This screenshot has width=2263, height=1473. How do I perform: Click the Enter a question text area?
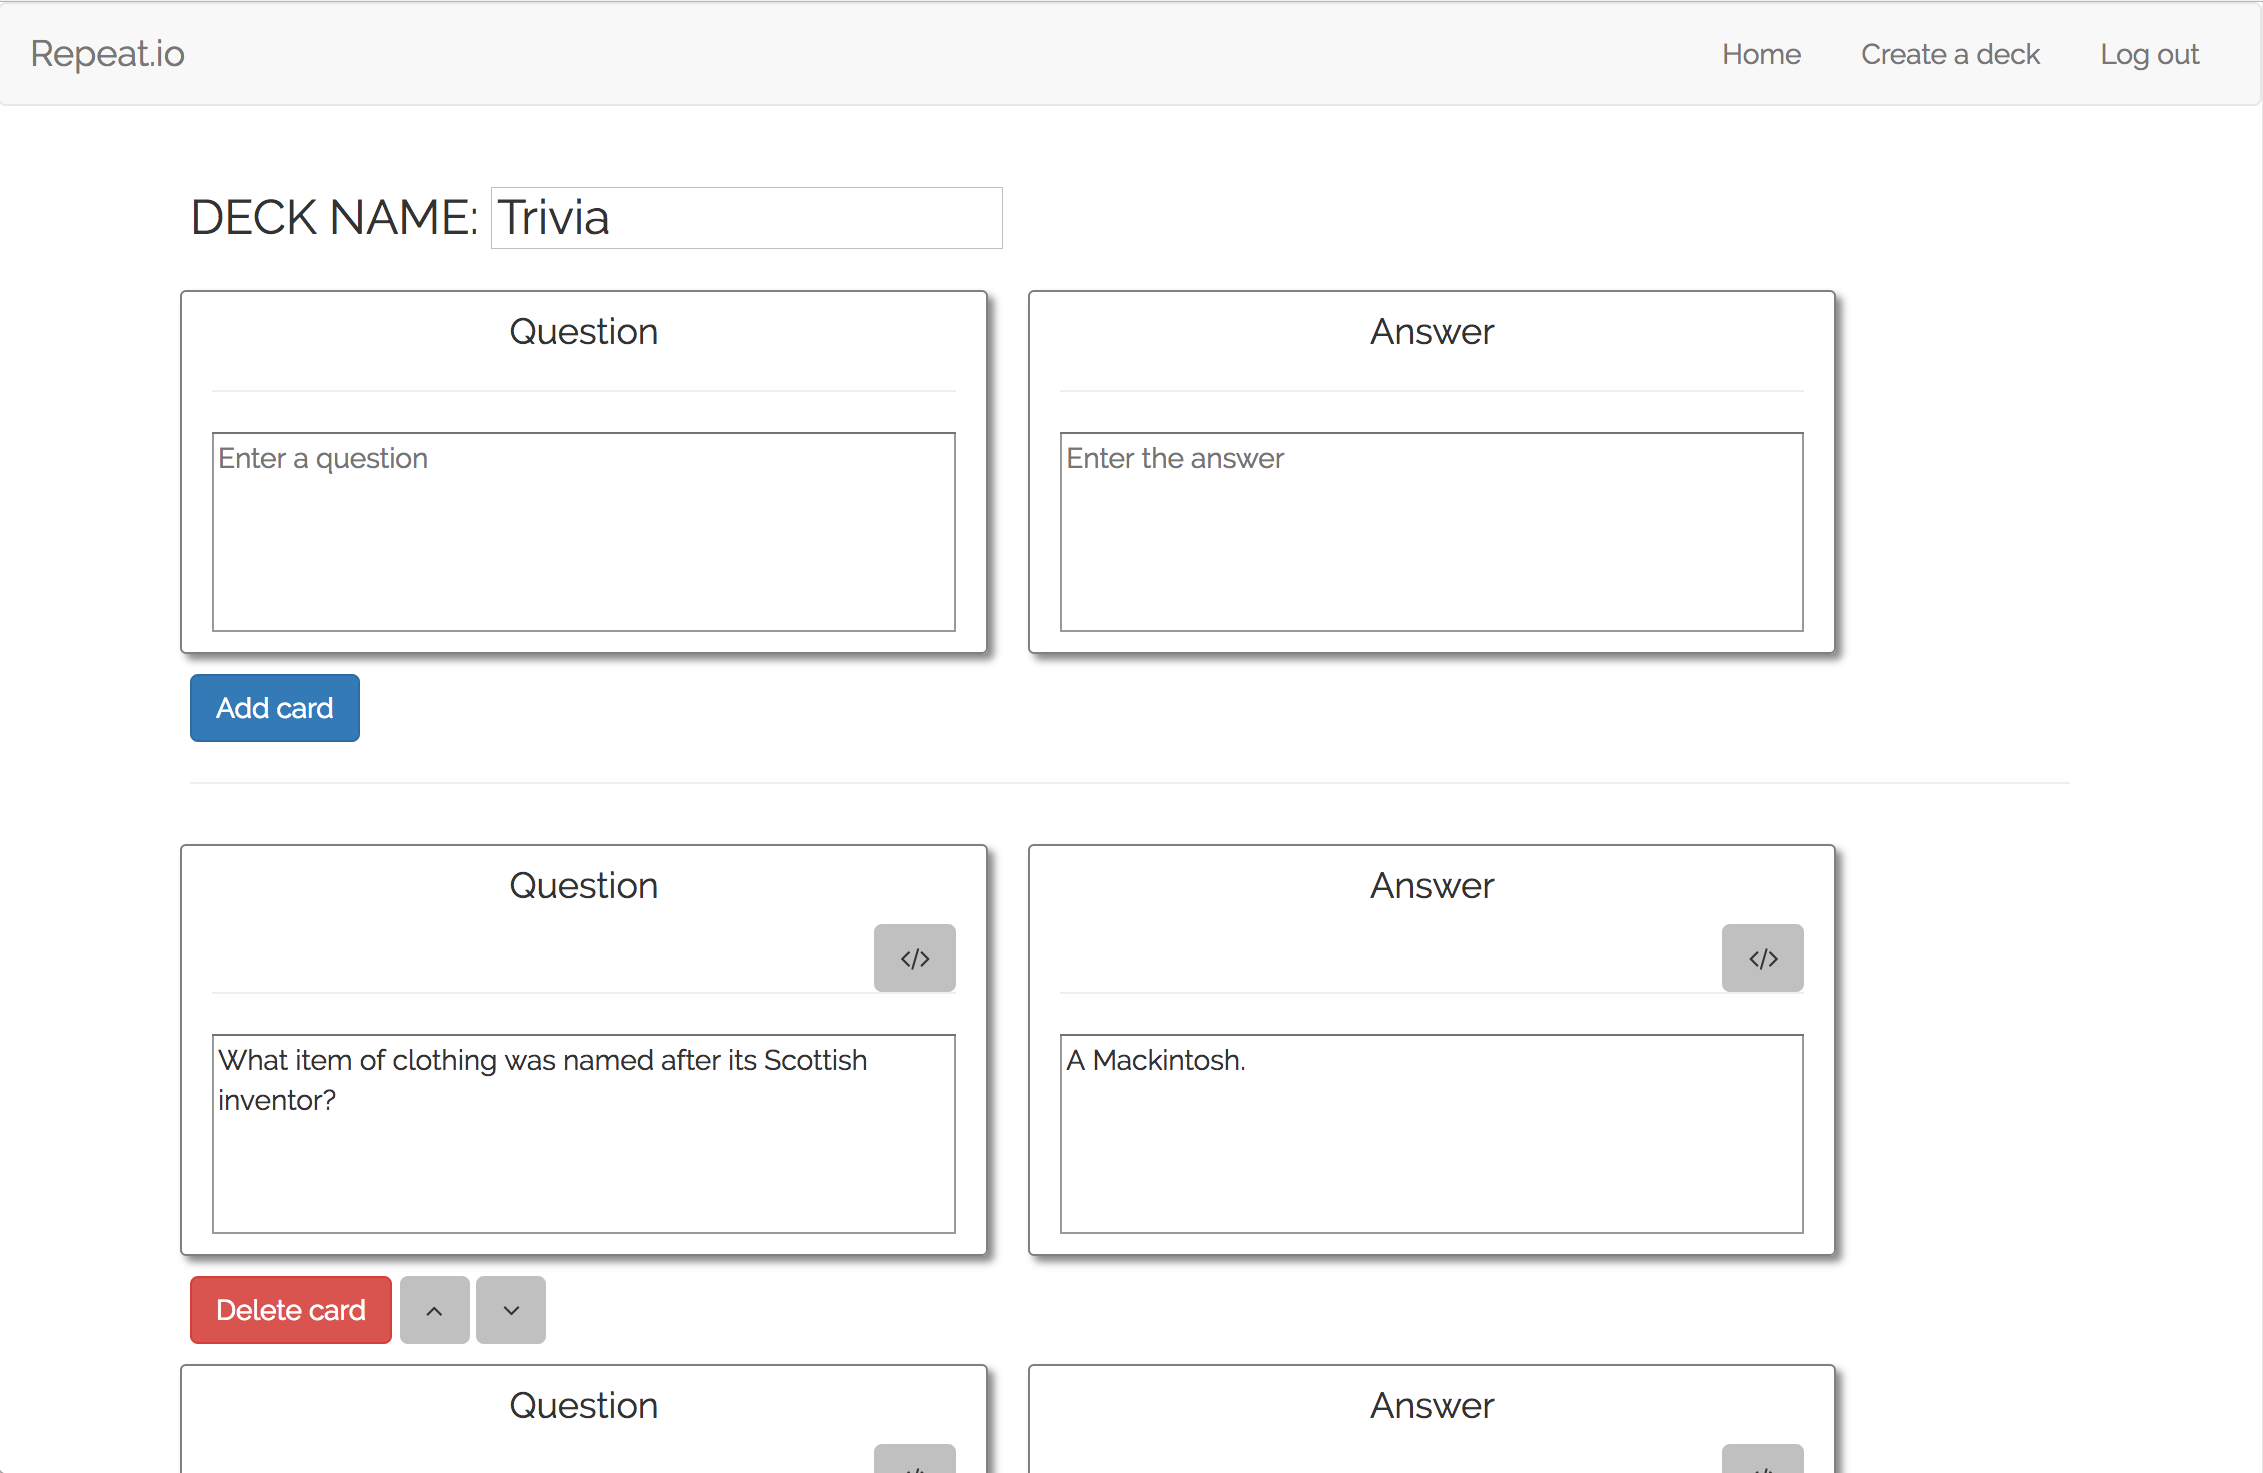583,531
